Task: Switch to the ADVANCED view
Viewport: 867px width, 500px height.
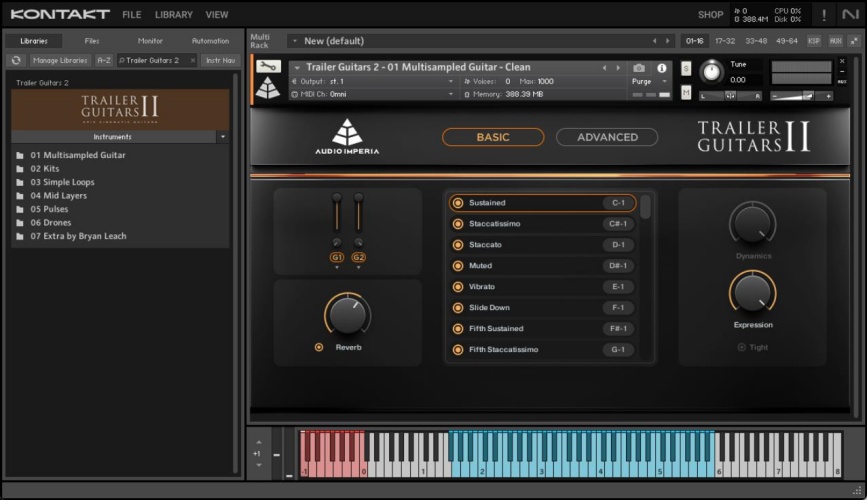Action: click(607, 137)
